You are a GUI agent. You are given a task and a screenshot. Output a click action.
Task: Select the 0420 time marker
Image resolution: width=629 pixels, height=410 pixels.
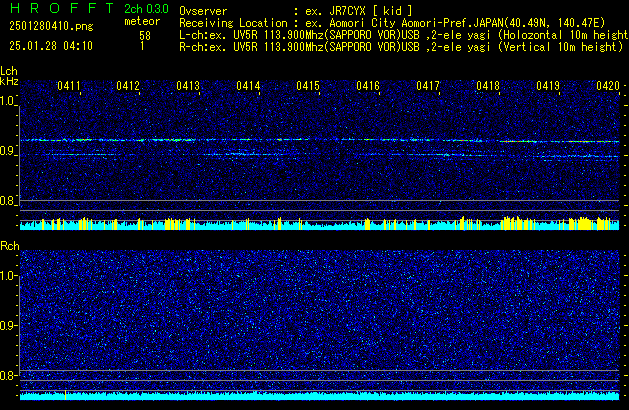tap(608, 86)
